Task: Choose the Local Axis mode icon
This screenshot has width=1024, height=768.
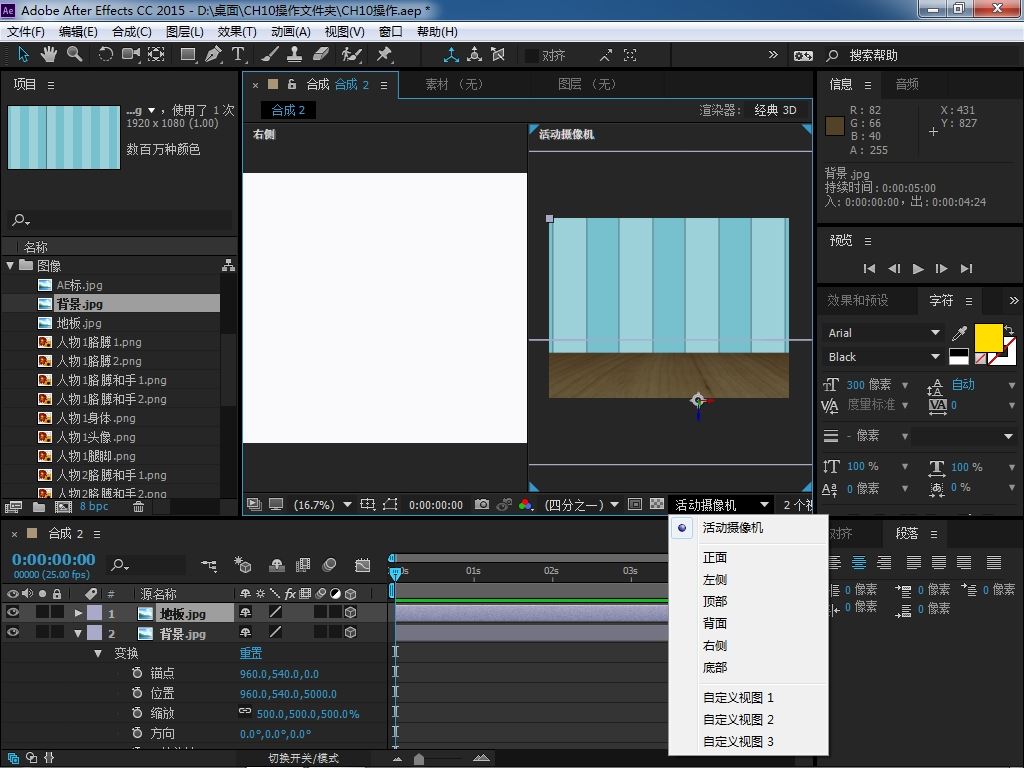Action: 451,55
